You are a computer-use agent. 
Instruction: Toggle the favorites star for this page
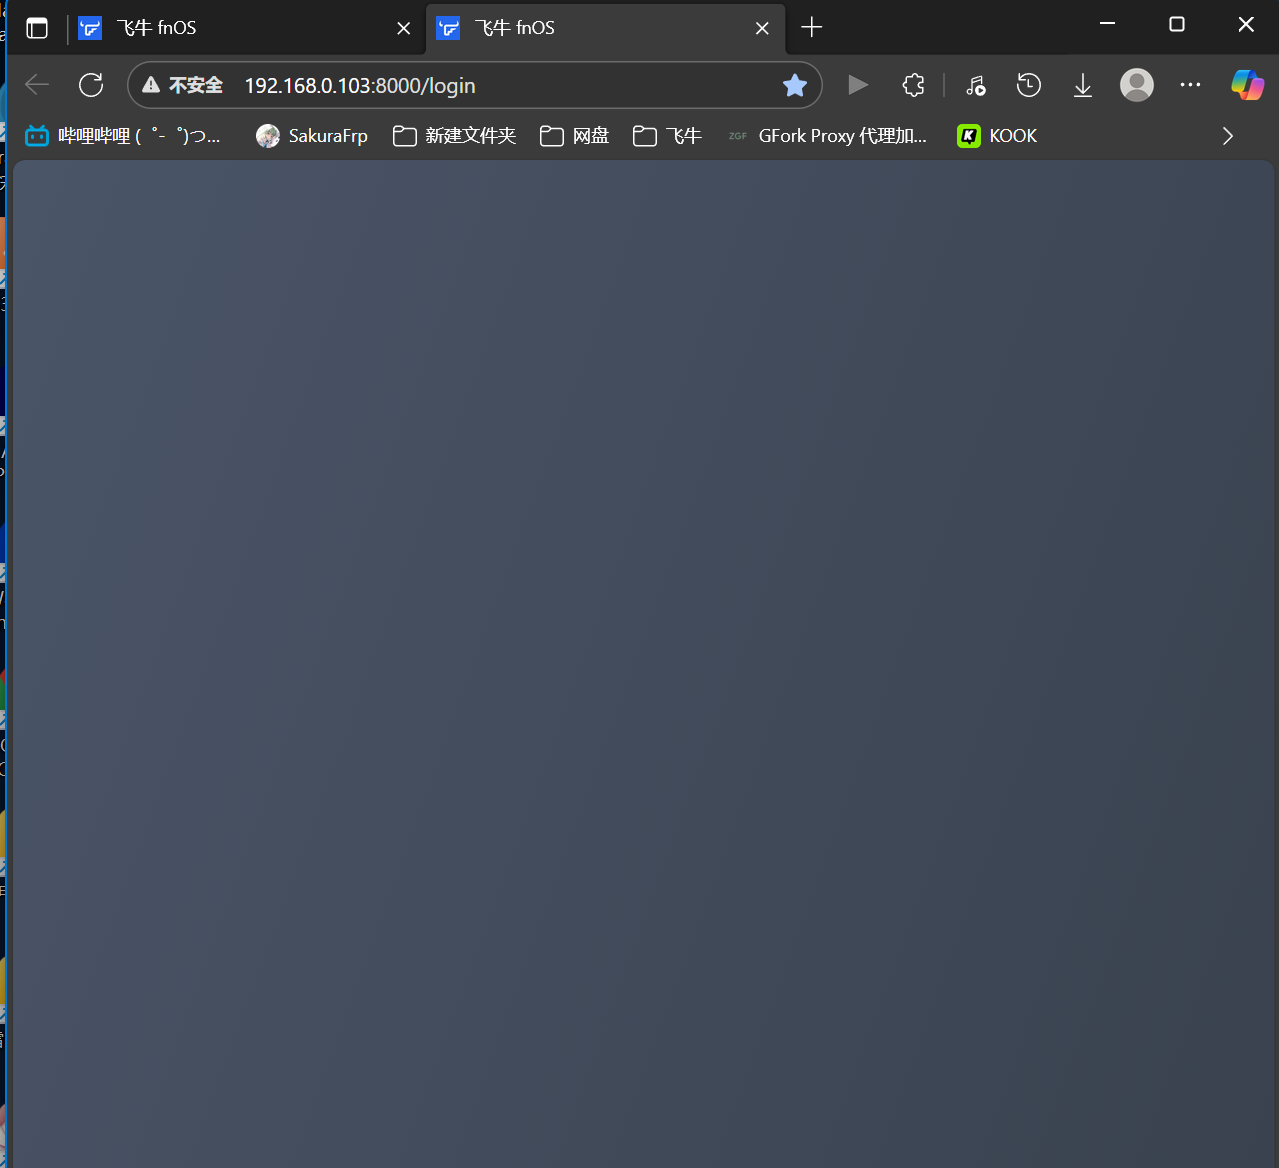click(795, 85)
